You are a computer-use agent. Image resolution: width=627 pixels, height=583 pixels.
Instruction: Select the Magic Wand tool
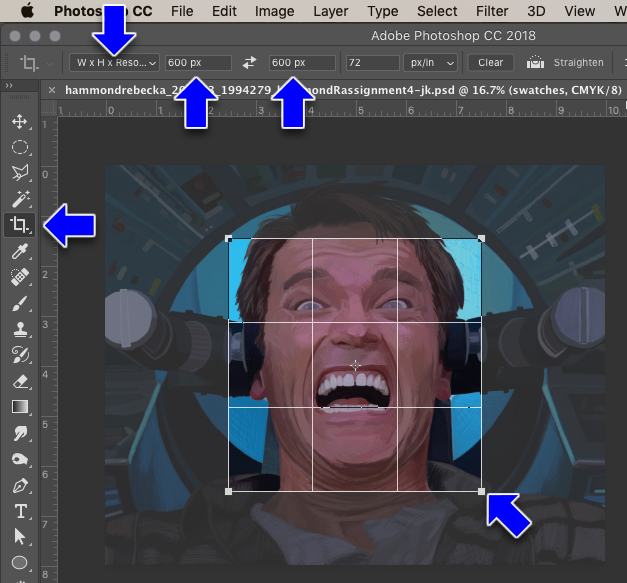(x=20, y=199)
